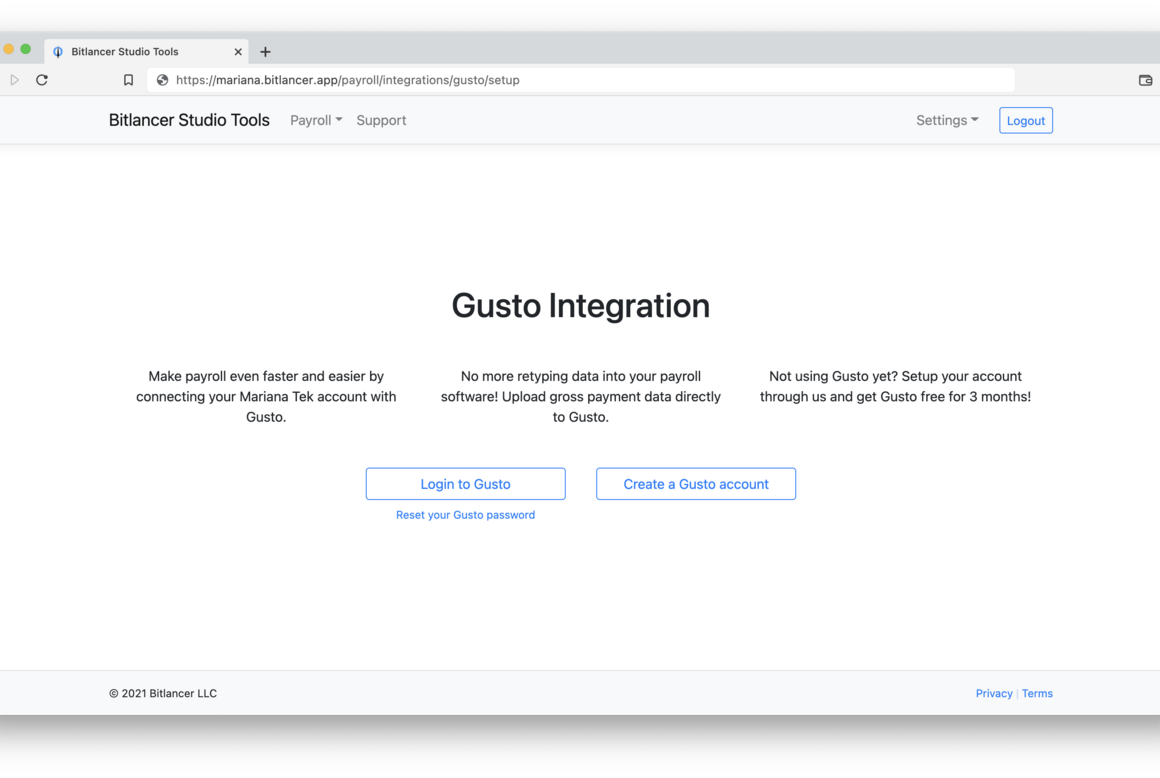Click Create a Gusto account button
The height and width of the screenshot is (778, 1160).
coord(696,484)
